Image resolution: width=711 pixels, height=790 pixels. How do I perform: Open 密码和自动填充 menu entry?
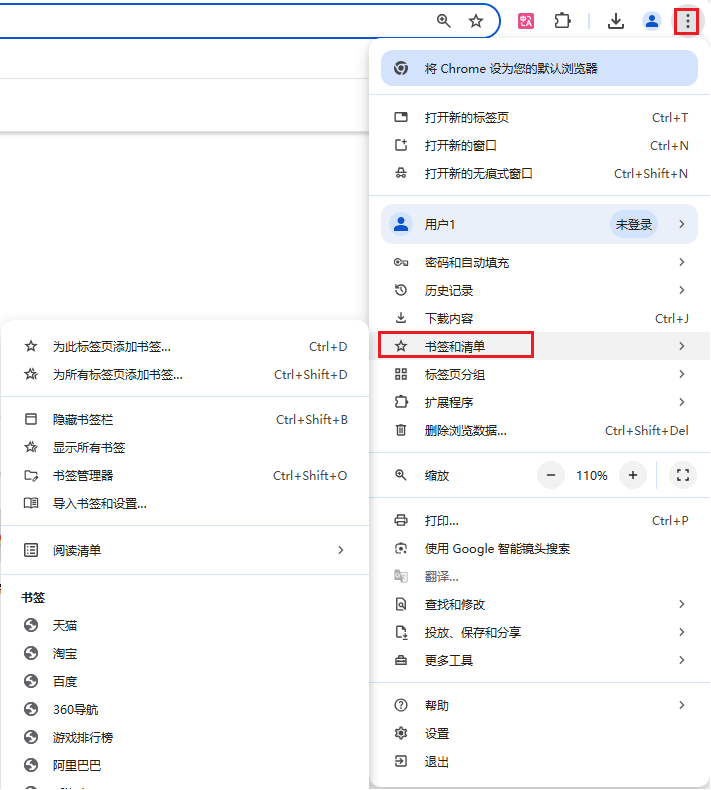click(539, 262)
